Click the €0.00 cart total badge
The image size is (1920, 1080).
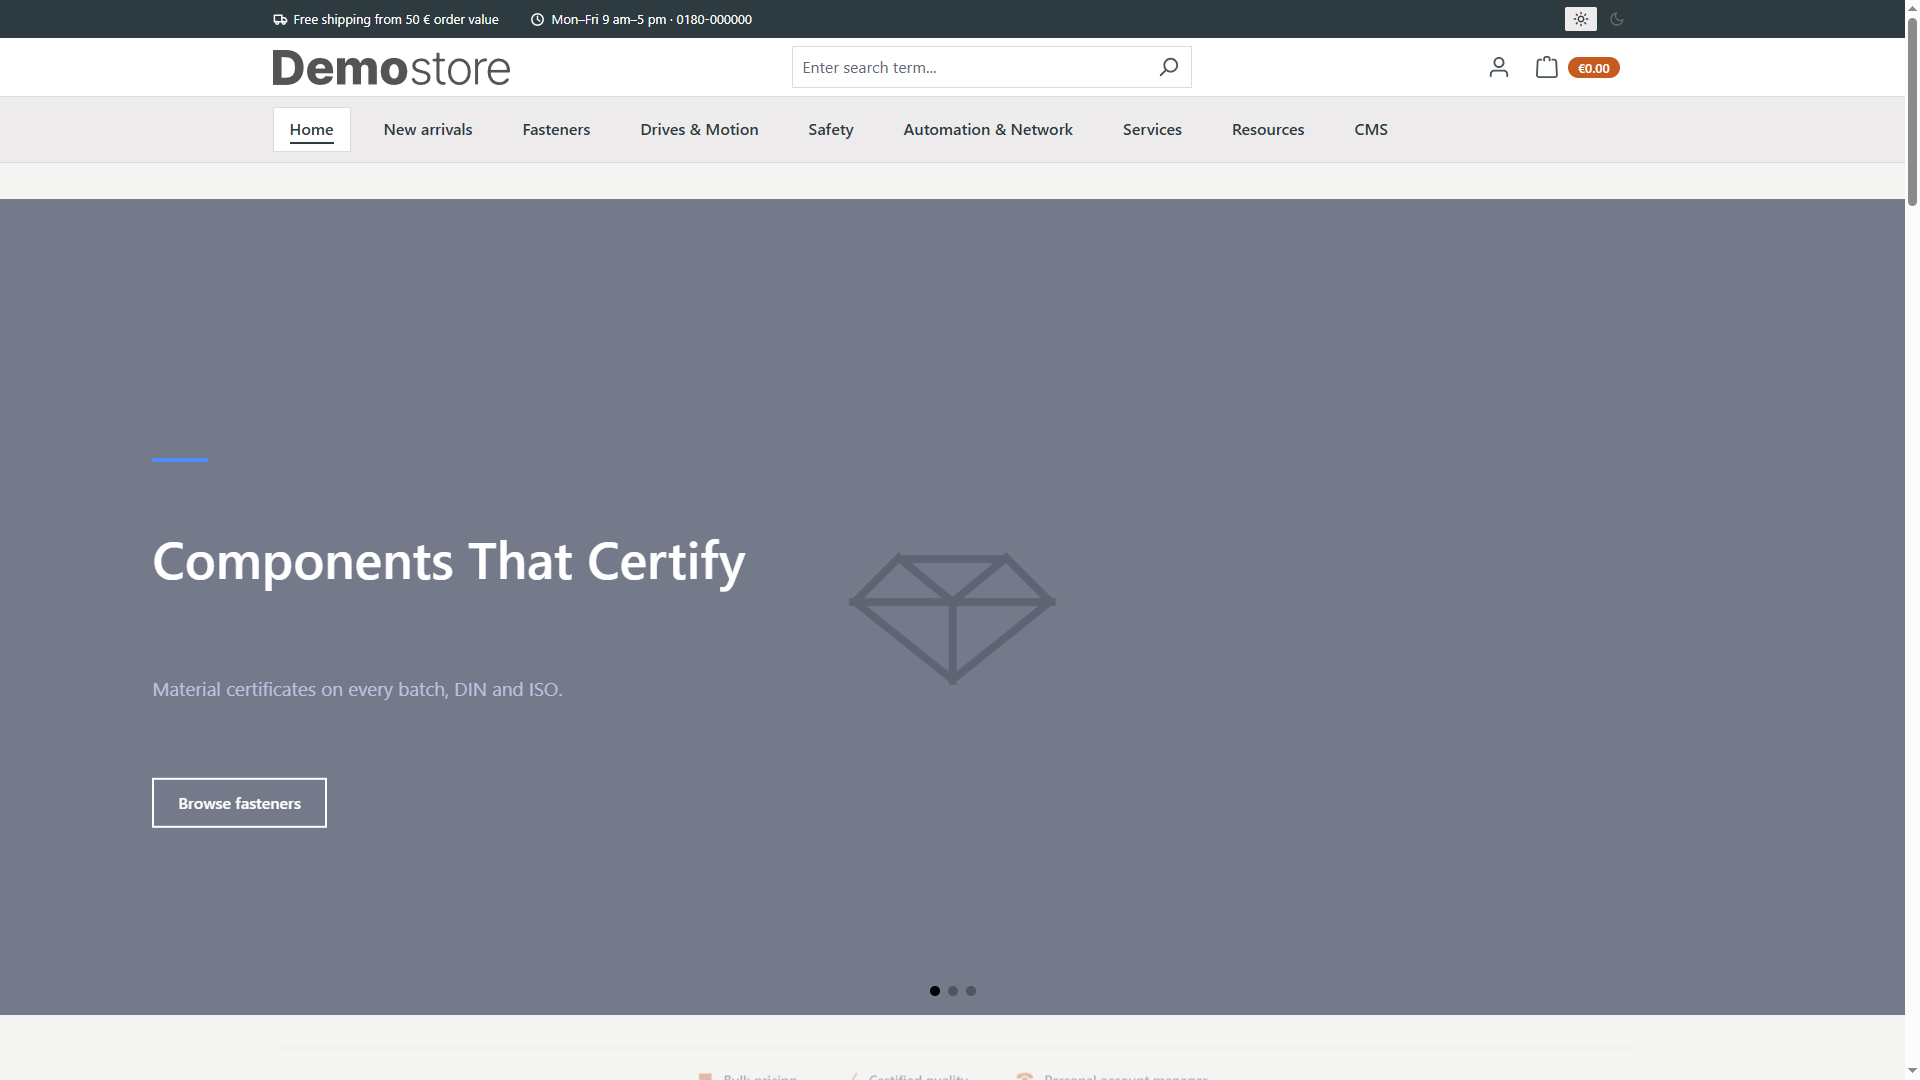click(x=1593, y=68)
